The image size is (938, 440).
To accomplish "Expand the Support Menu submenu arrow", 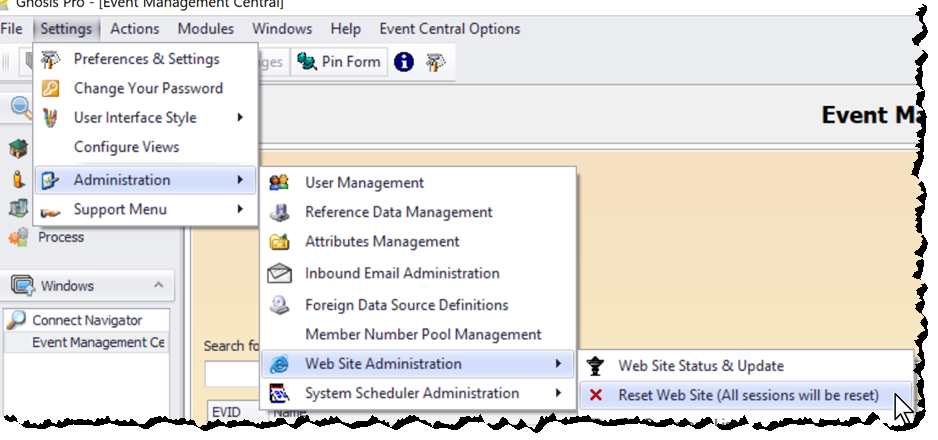I will [x=240, y=209].
